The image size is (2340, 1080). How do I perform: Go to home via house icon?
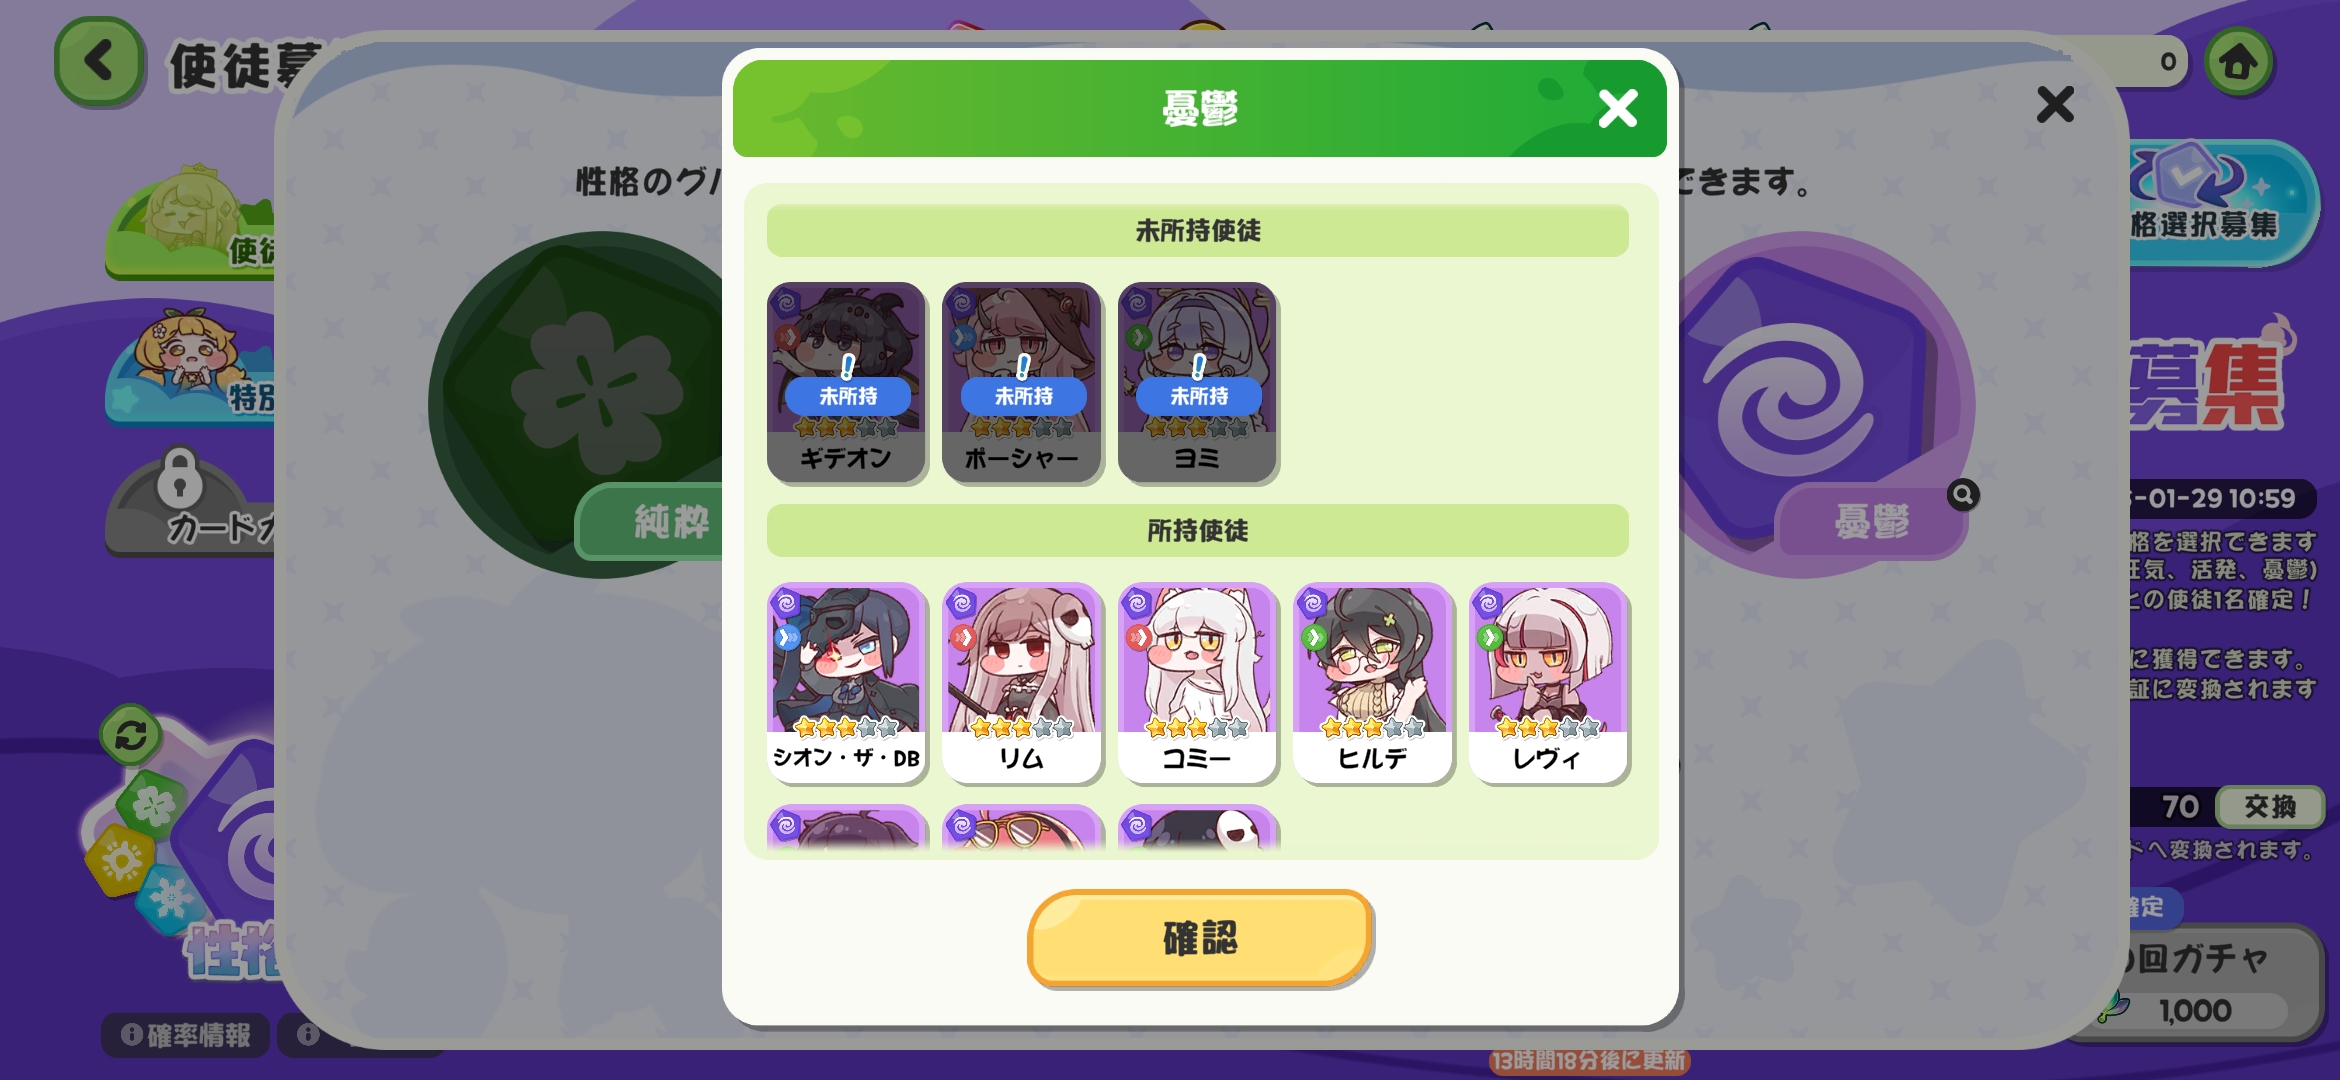(2238, 62)
